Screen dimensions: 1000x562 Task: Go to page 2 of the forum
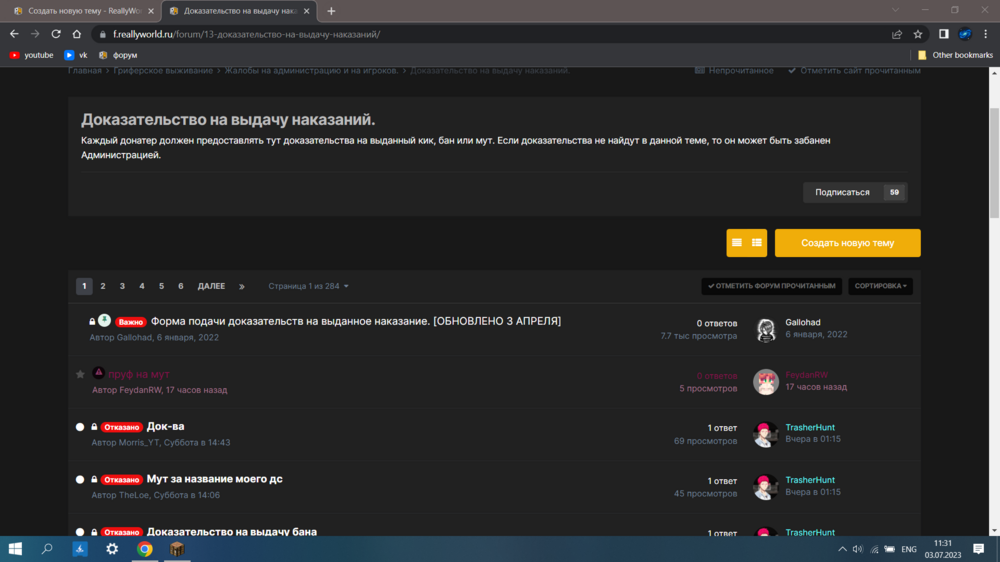(103, 286)
